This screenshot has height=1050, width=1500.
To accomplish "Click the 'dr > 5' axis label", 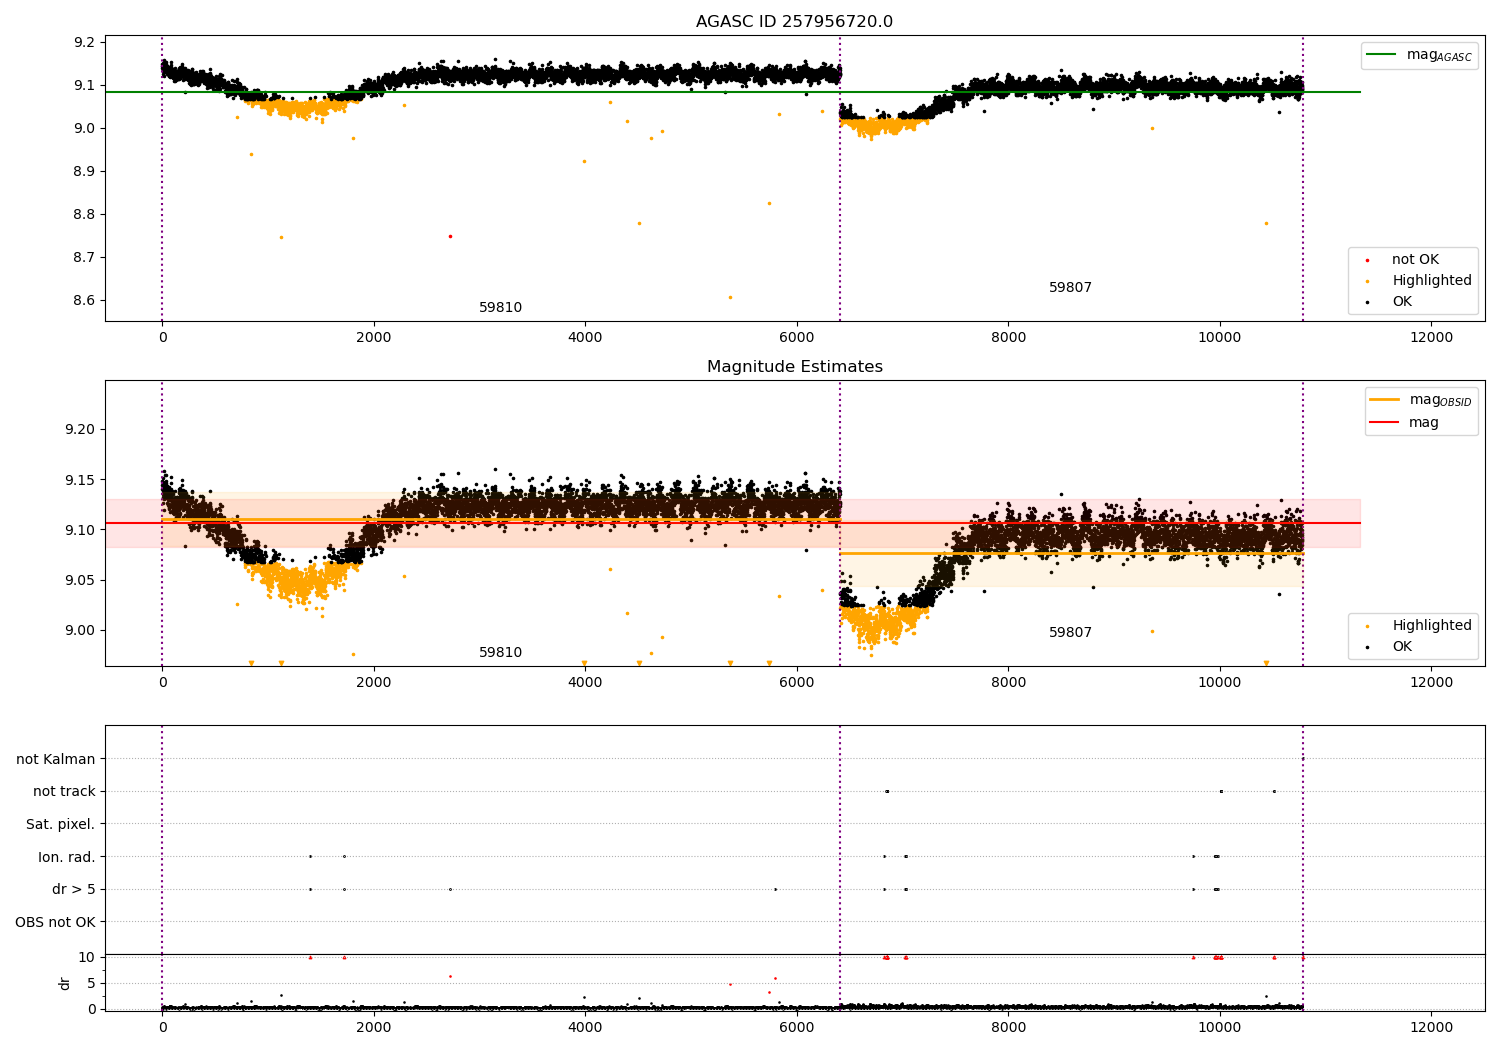I will (x=74, y=889).
